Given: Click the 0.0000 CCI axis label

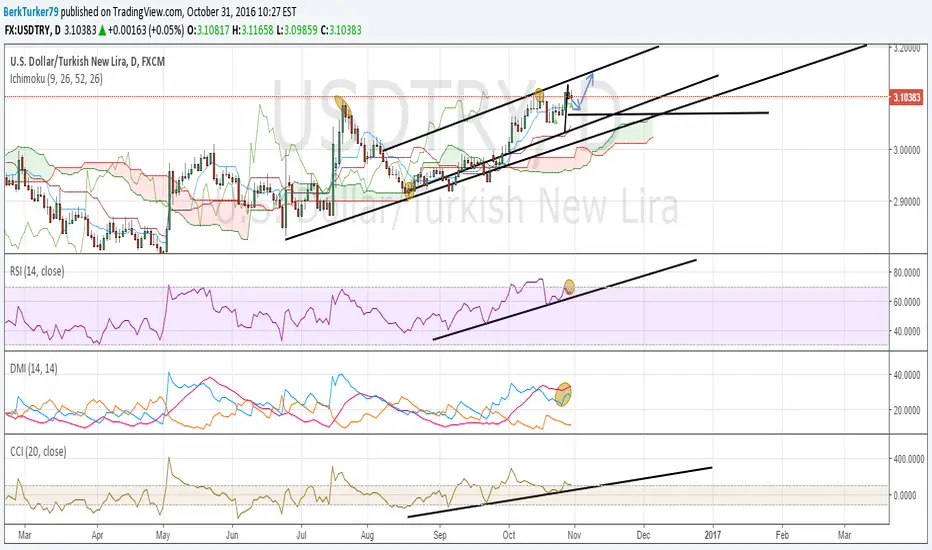Looking at the screenshot, I should [905, 495].
